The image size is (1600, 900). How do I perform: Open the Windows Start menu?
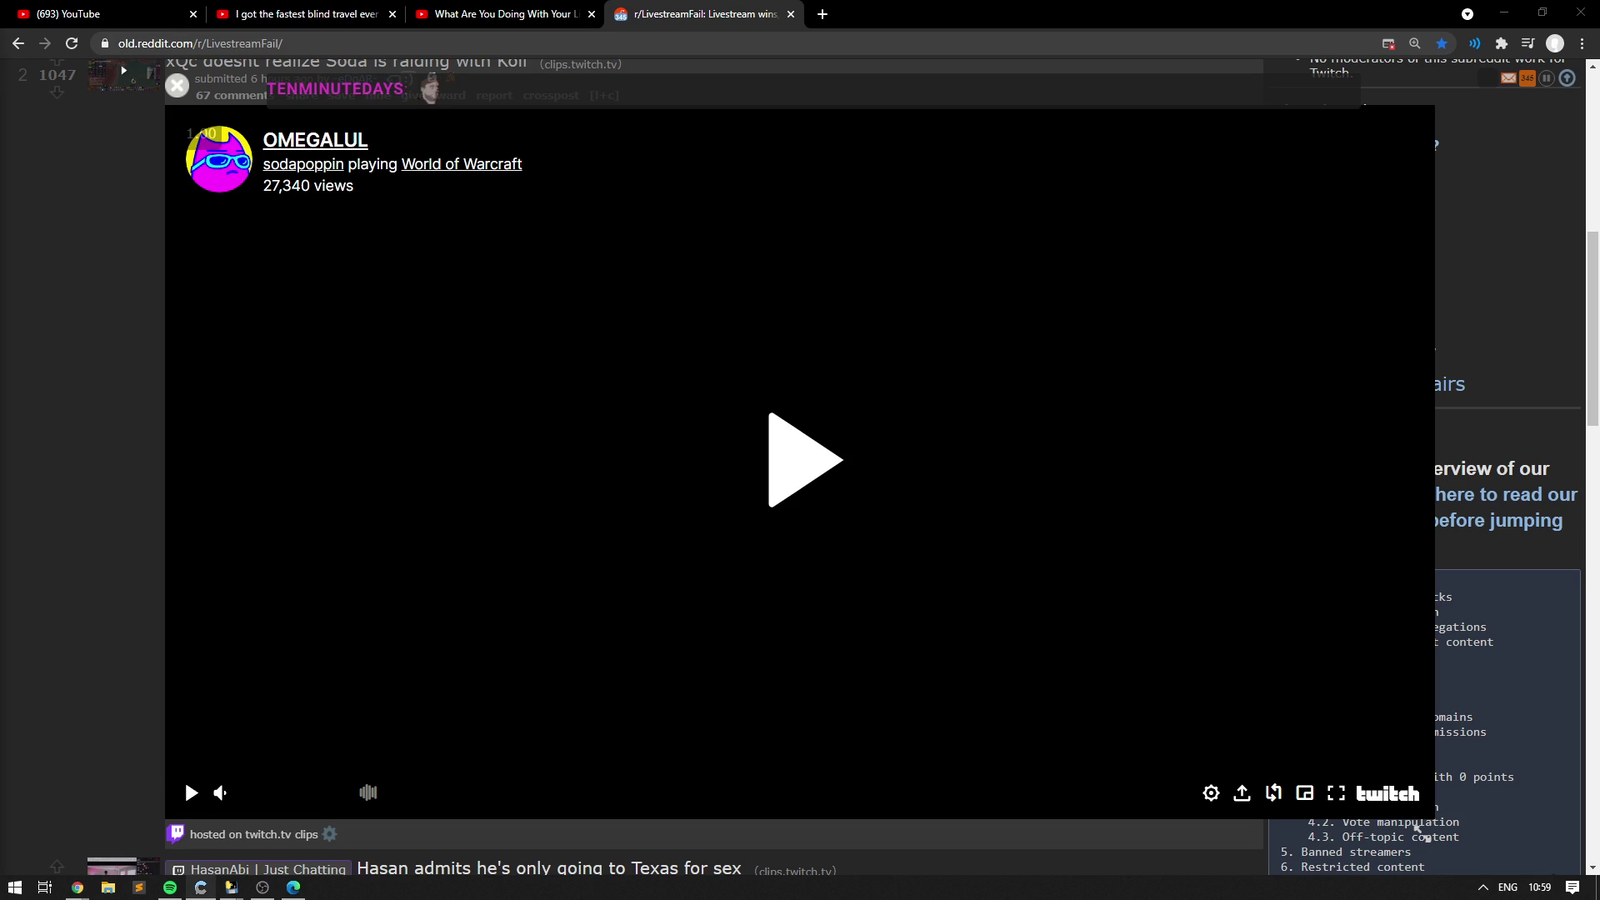click(x=15, y=887)
